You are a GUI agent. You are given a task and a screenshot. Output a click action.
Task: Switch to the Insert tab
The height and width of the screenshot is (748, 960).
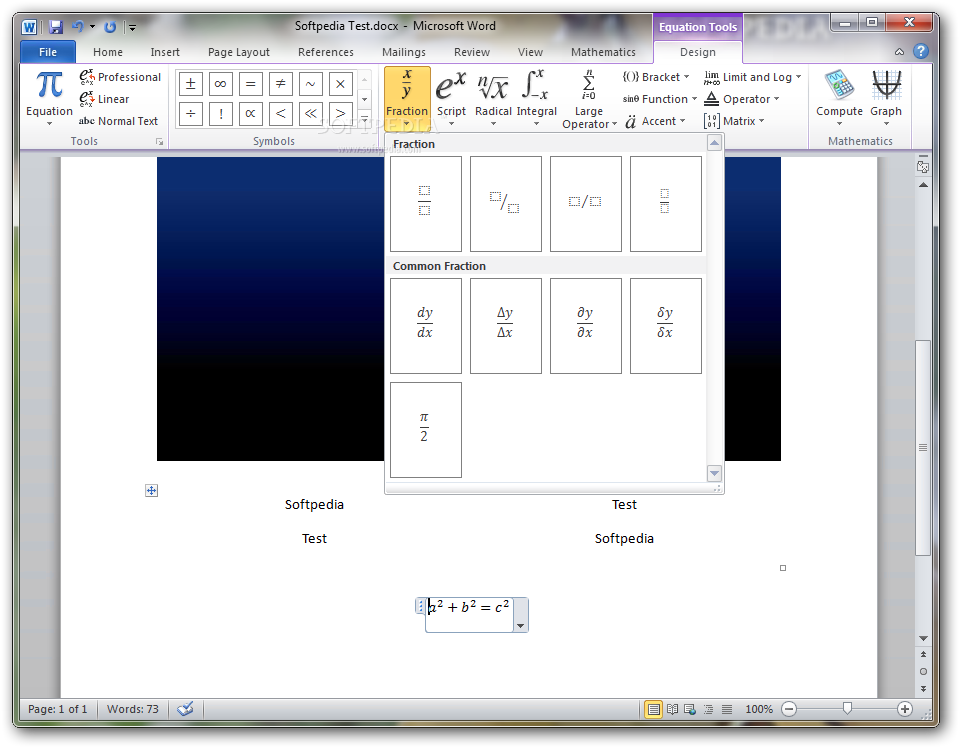(x=165, y=52)
